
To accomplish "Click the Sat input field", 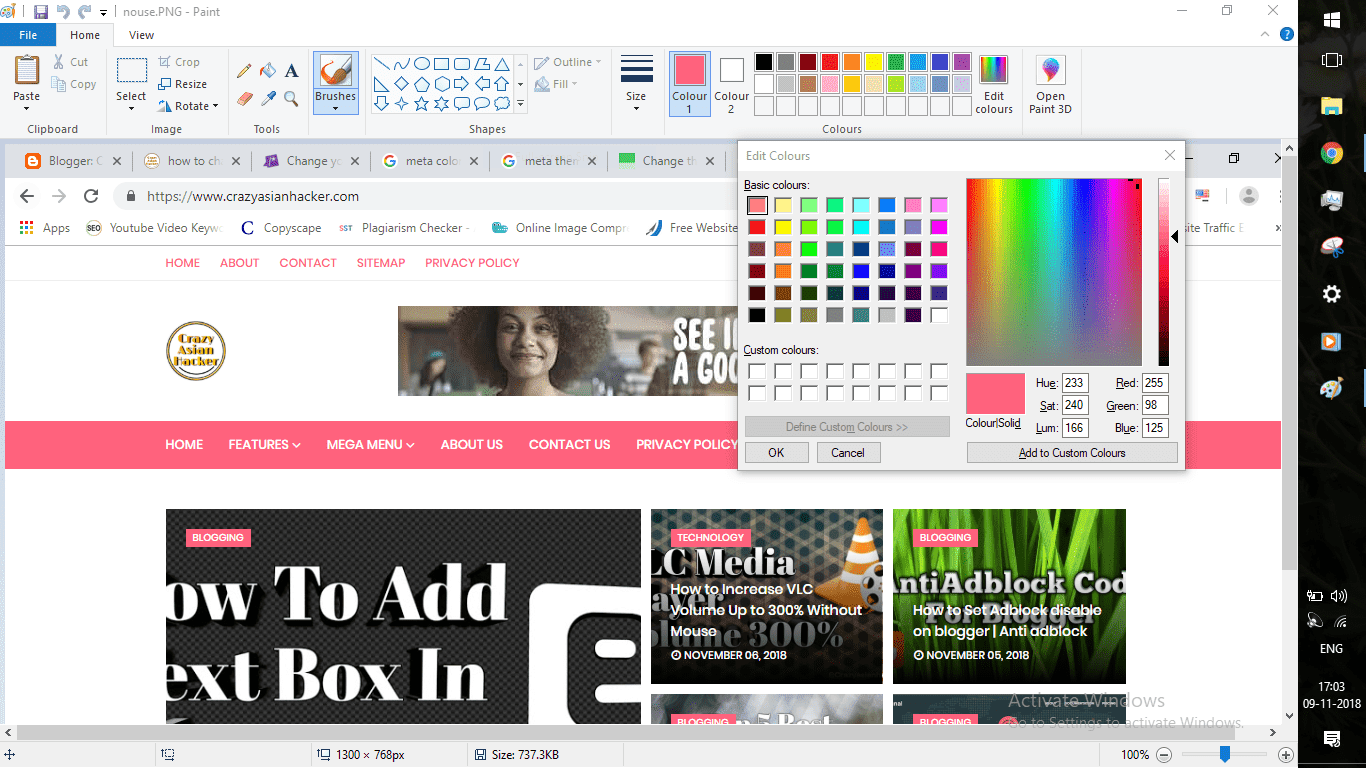I will (1075, 405).
